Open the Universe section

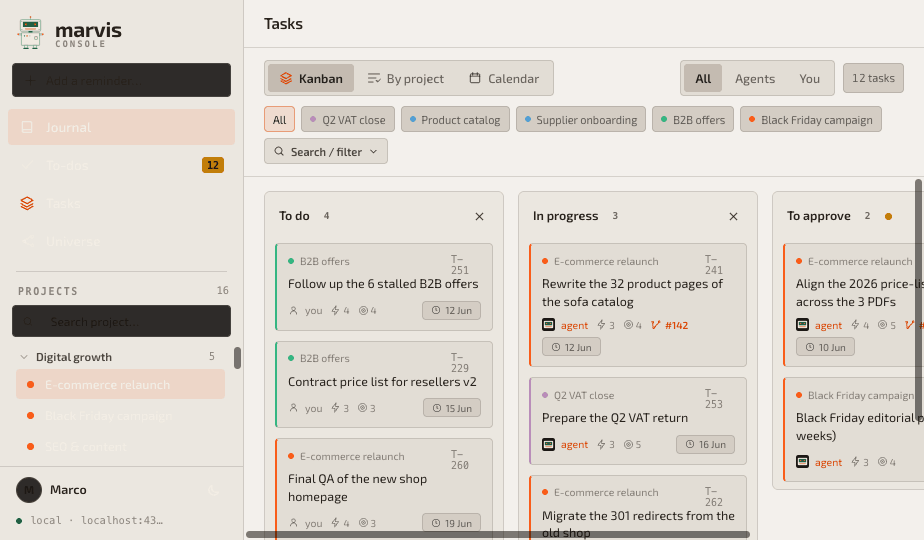coord(121,242)
